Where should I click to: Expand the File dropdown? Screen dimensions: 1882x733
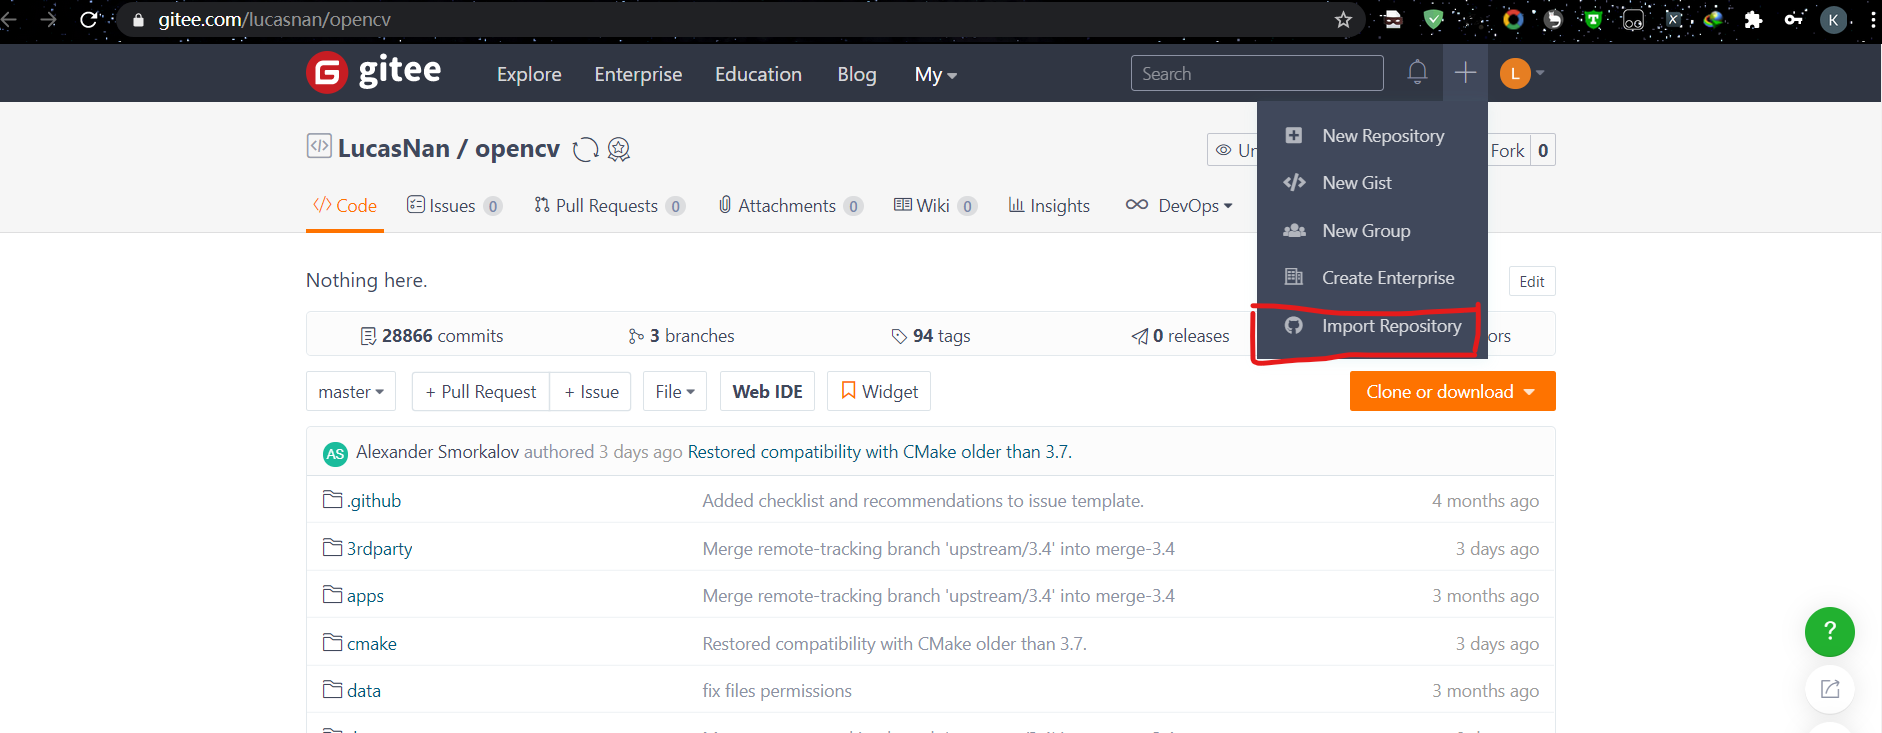tap(675, 392)
